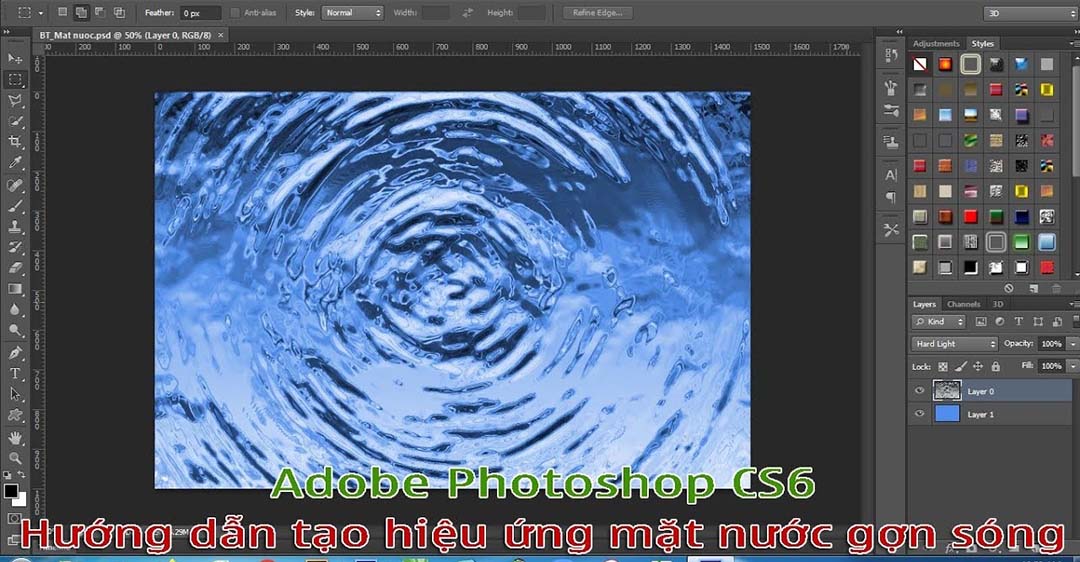Open the Clone Source panel icon
Image resolution: width=1080 pixels, height=562 pixels.
[x=891, y=143]
